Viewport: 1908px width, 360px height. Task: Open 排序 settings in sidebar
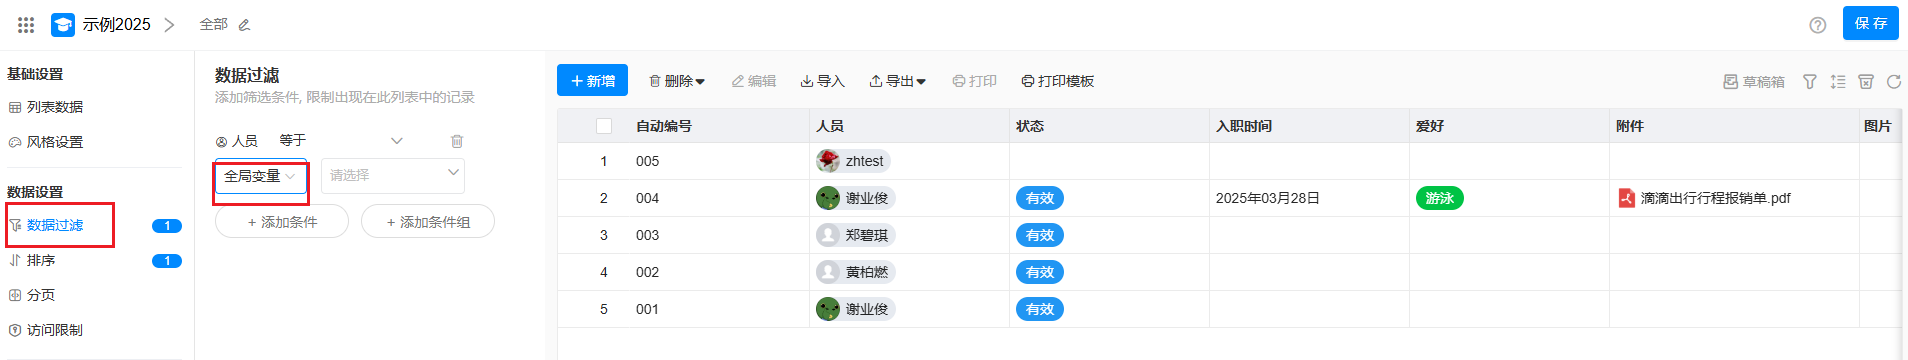coord(41,260)
